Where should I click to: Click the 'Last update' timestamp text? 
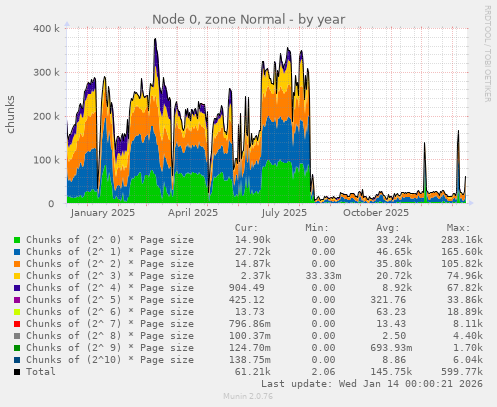[x=372, y=384]
